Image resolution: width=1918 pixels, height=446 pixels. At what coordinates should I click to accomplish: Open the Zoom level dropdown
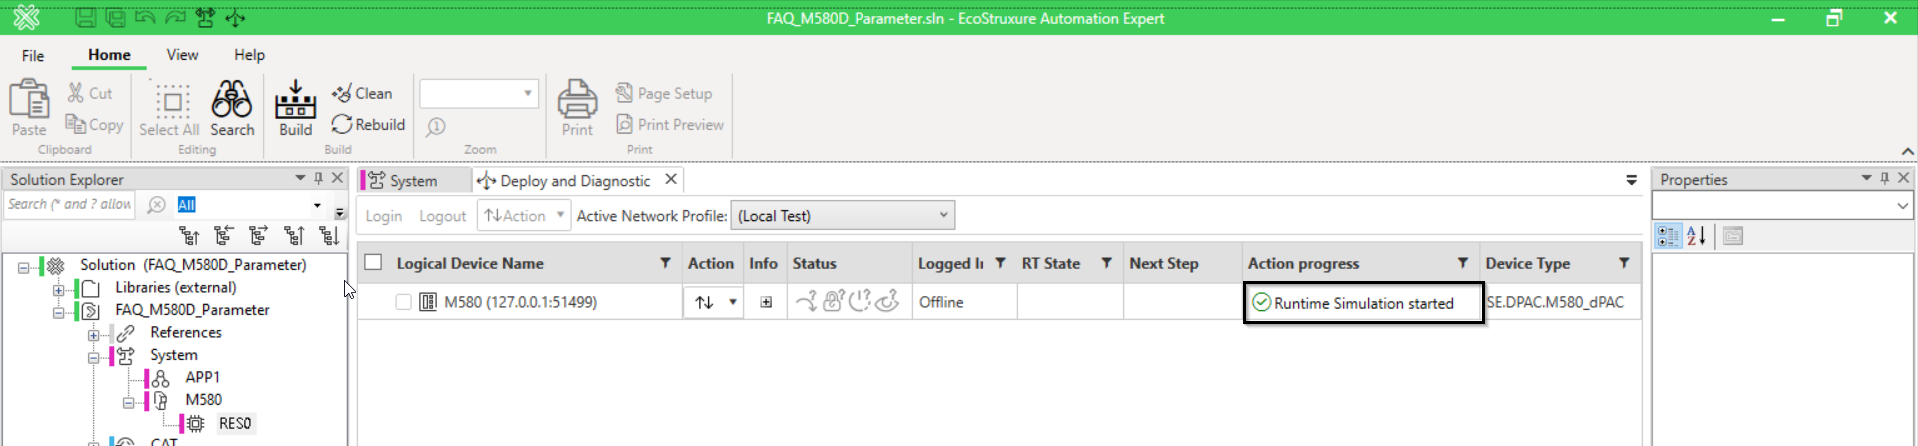528,93
